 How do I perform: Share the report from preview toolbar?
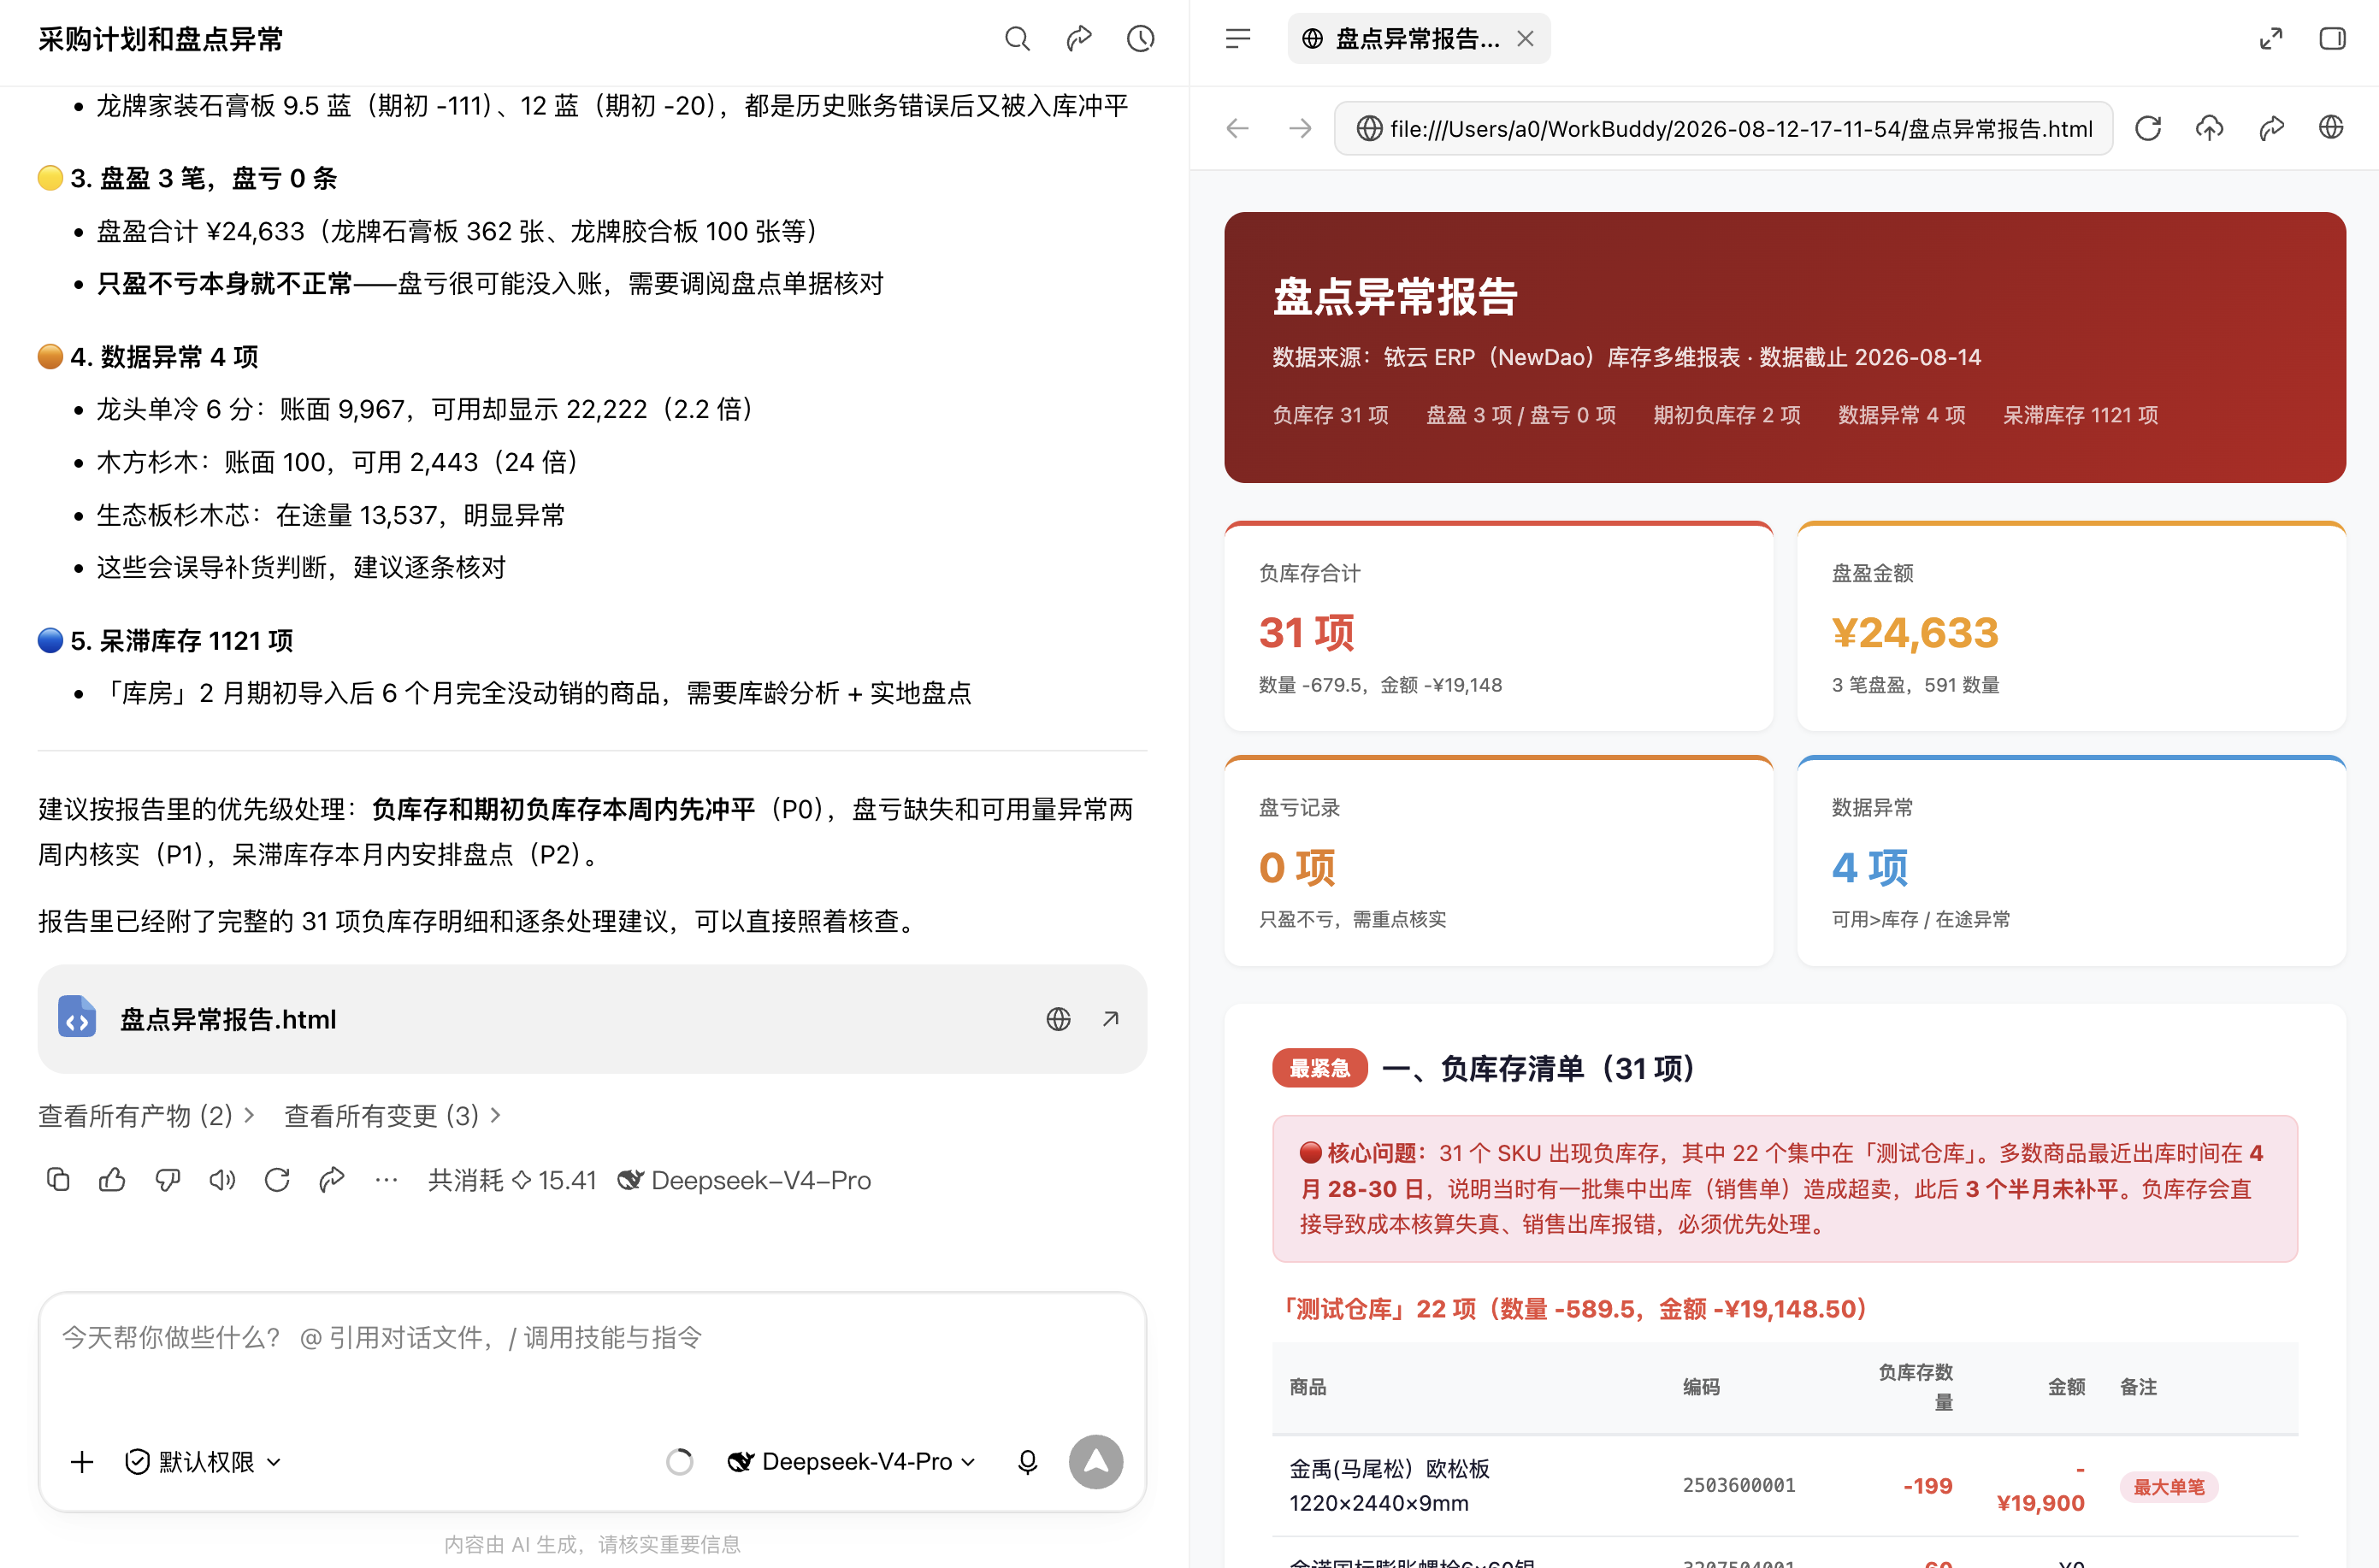point(2271,128)
